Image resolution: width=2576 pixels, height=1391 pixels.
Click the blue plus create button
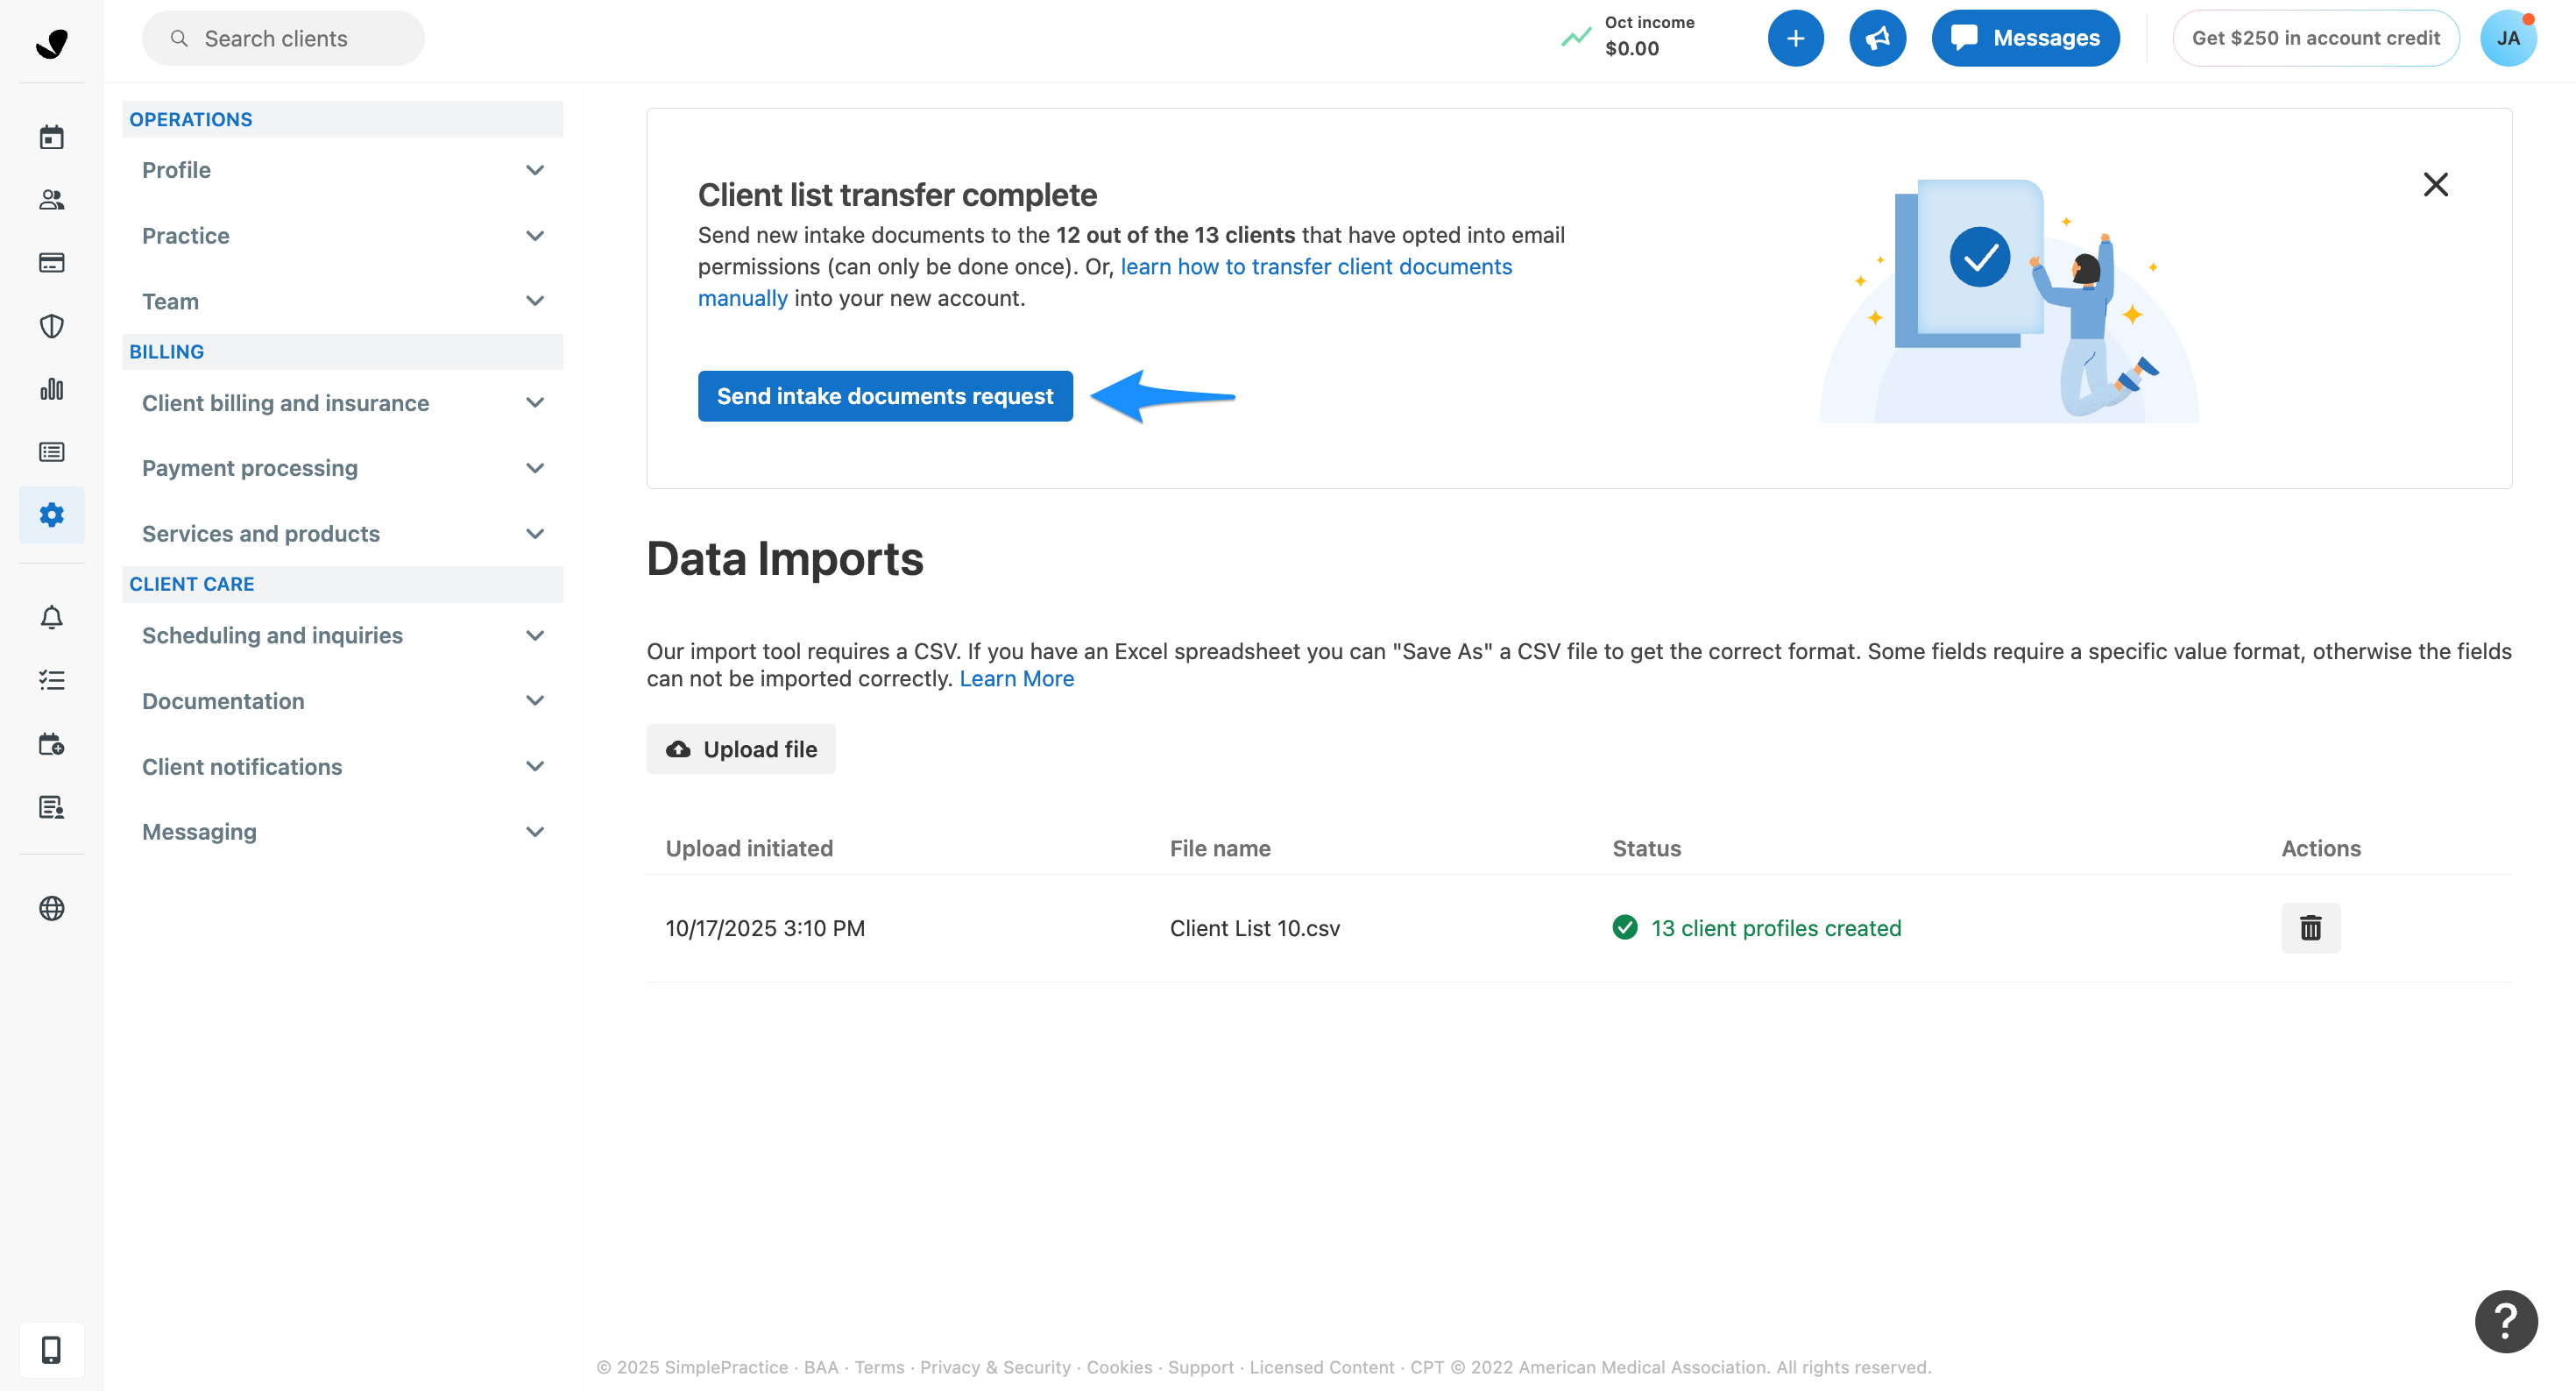[1795, 38]
